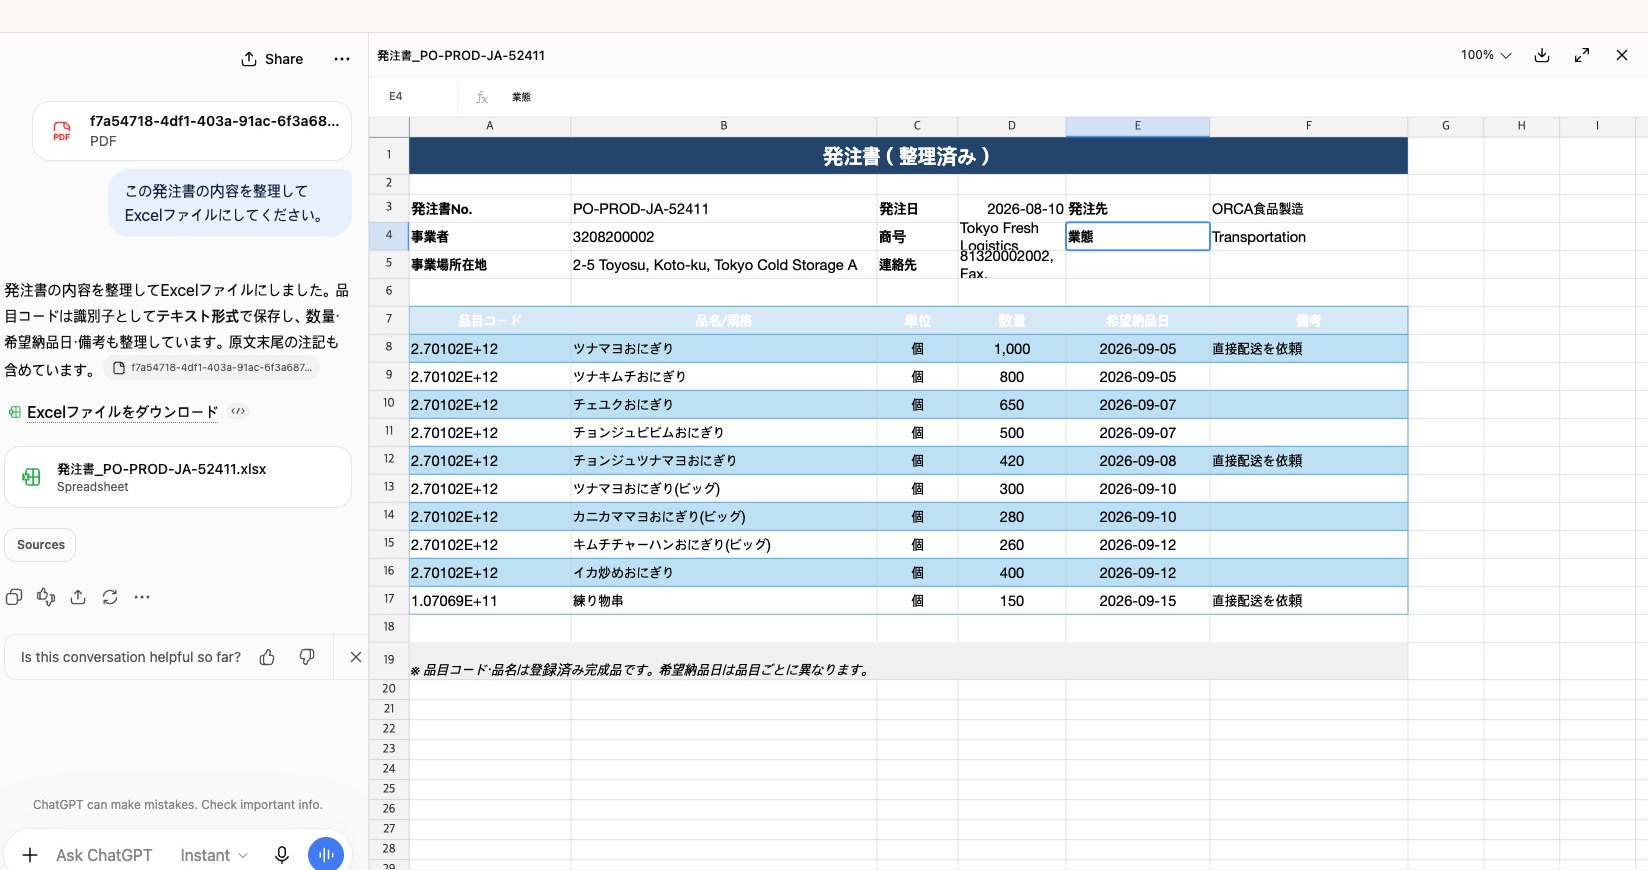
Task: Open the Instant model dropdown
Action: point(213,855)
